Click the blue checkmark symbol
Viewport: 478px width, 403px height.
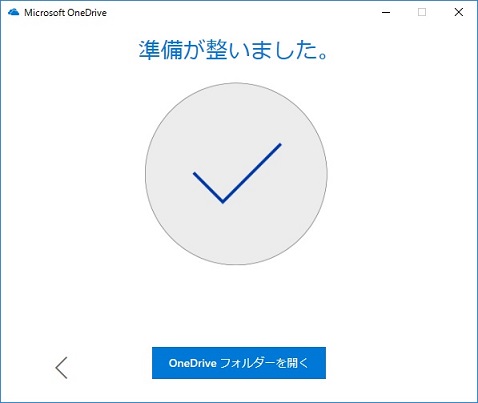click(x=237, y=173)
